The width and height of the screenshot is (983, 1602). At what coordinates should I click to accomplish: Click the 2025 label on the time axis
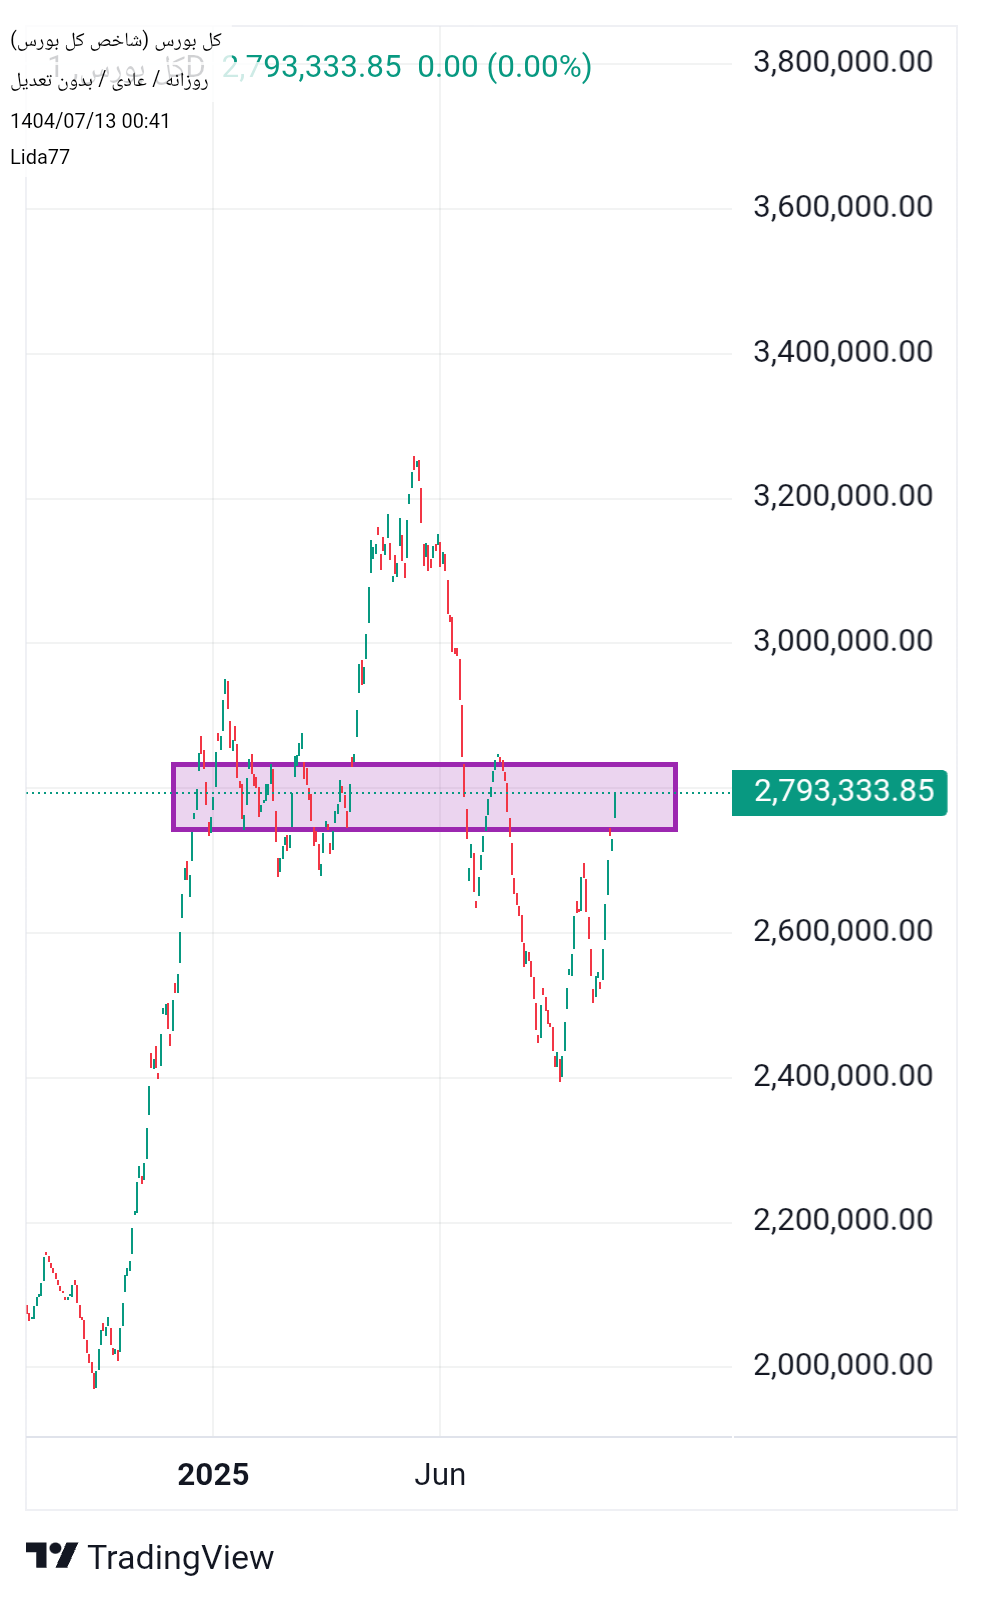coord(213,1475)
